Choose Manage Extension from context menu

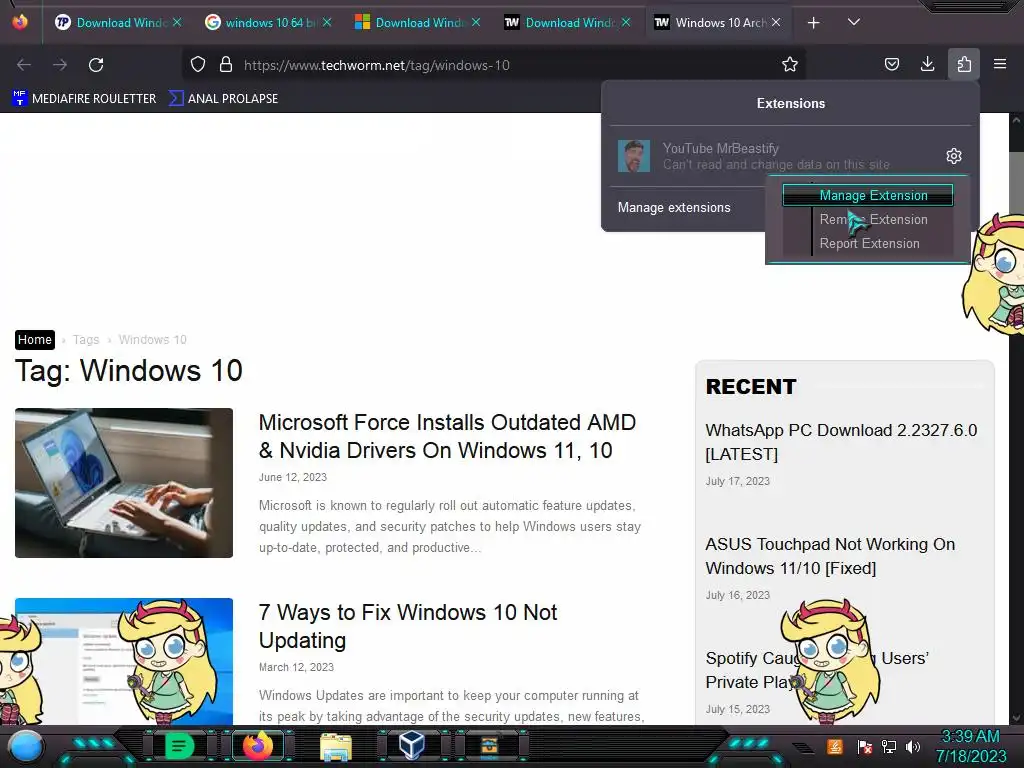868,195
